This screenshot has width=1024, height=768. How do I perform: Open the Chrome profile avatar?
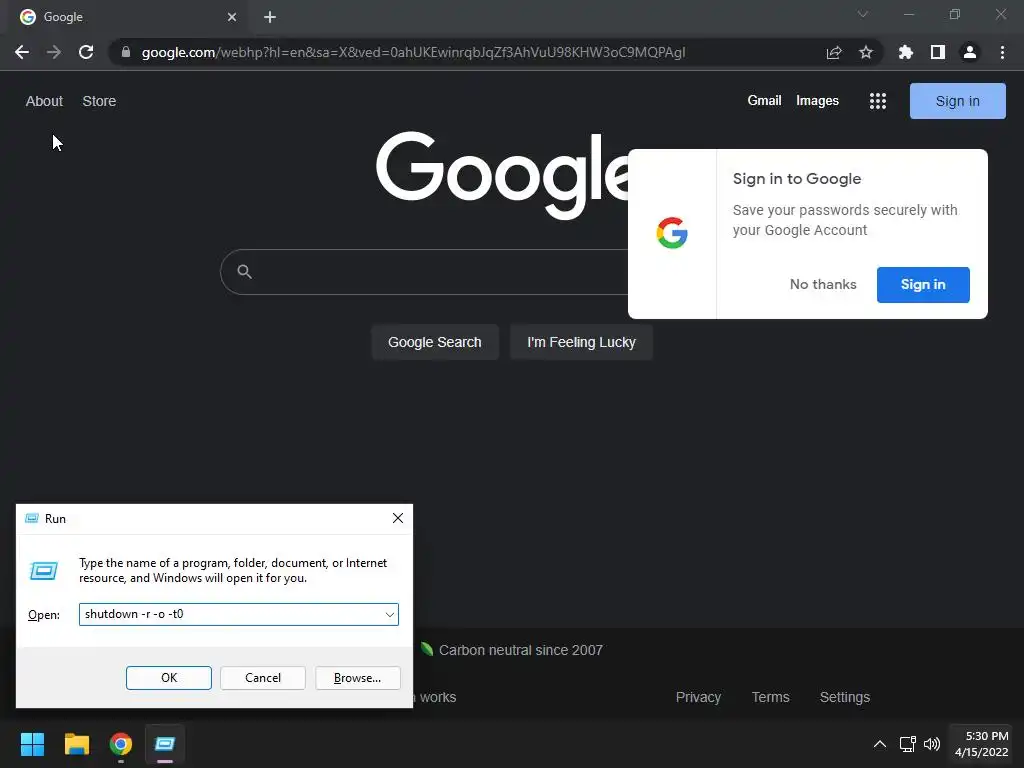970,52
